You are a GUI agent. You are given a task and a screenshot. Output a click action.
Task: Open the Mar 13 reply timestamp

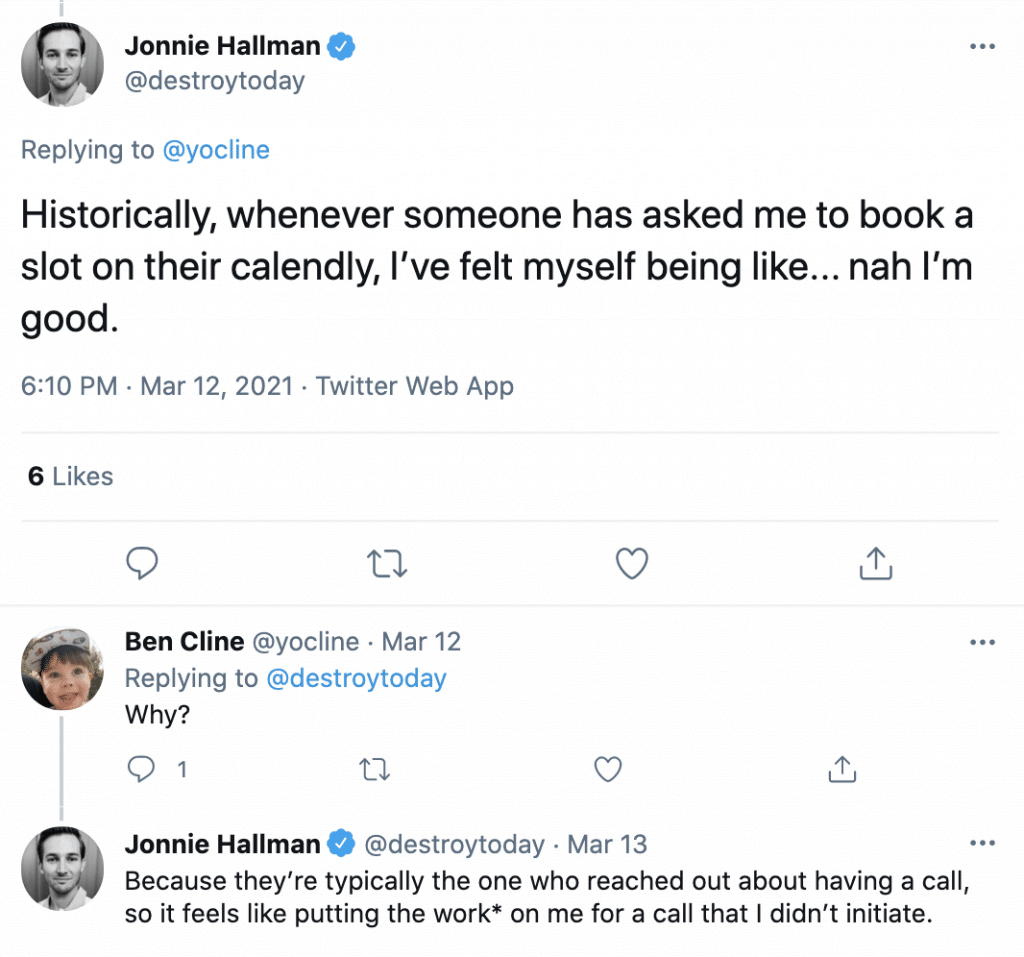[x=607, y=844]
